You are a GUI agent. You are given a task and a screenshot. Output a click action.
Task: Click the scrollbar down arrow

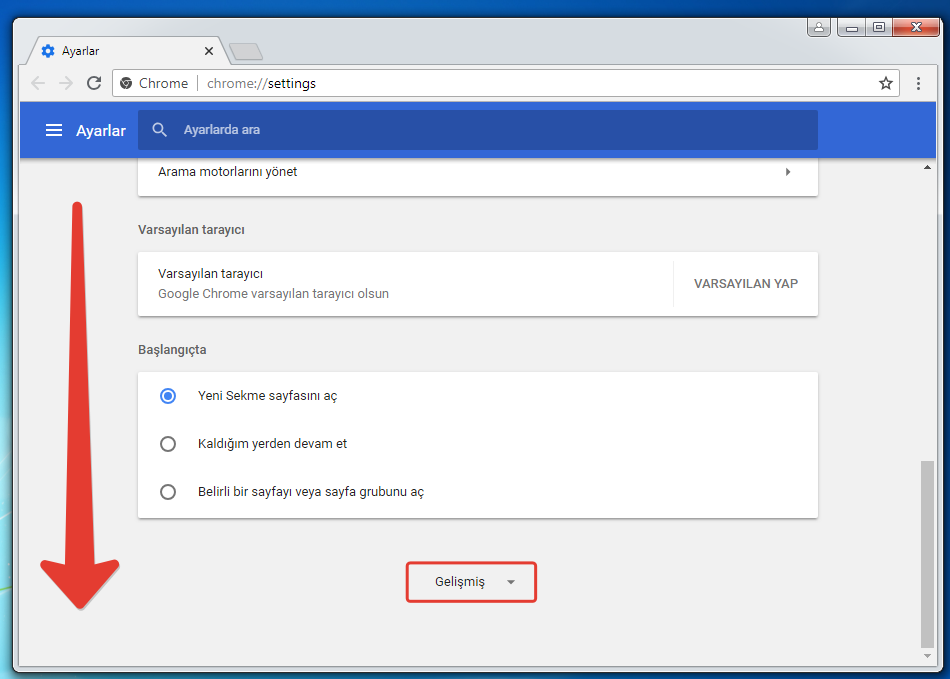click(x=927, y=655)
